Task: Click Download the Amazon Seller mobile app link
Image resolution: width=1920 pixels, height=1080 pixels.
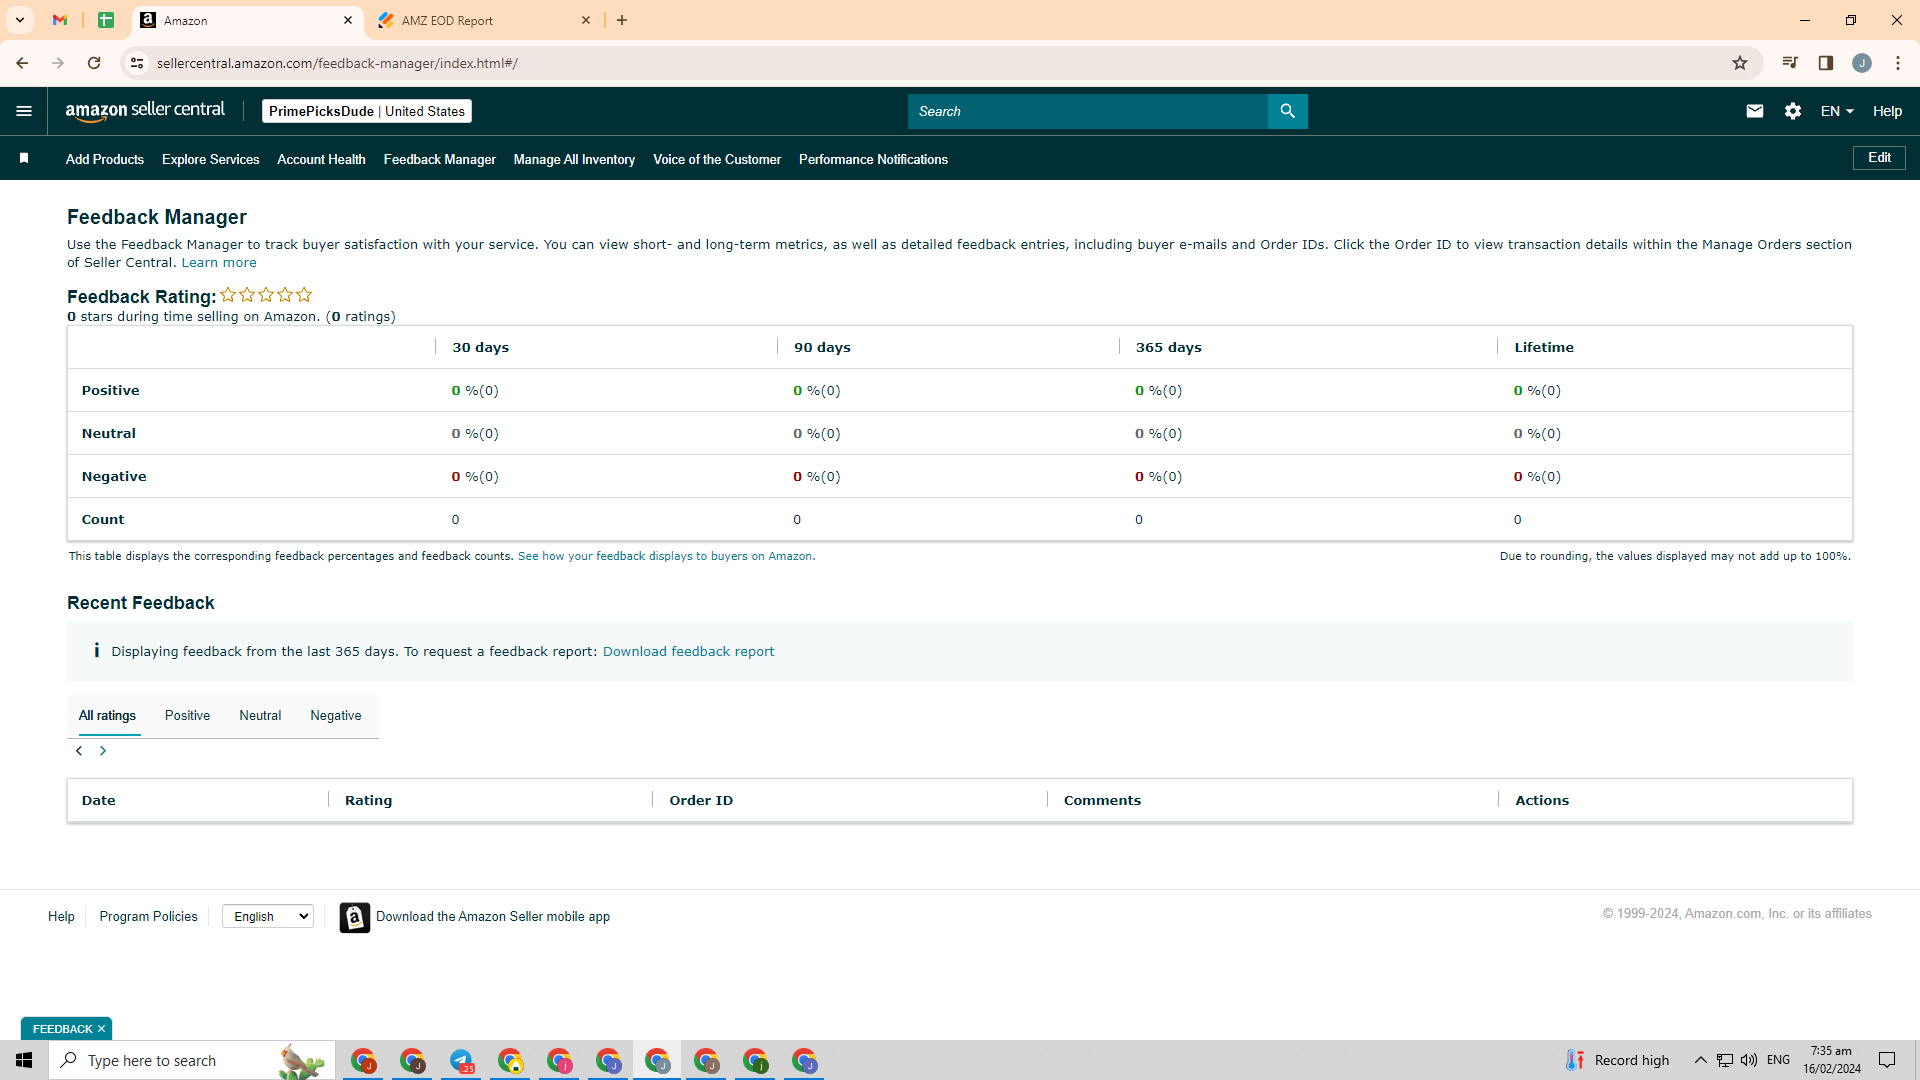Action: tap(493, 916)
